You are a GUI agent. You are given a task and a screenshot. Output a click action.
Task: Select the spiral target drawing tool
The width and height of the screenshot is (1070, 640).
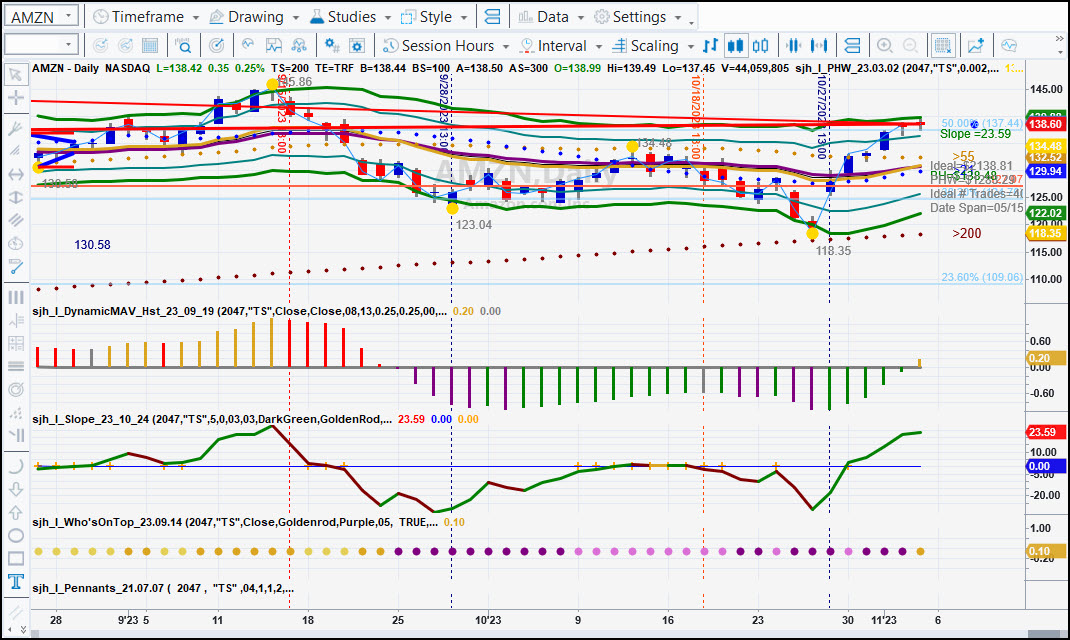[15, 390]
